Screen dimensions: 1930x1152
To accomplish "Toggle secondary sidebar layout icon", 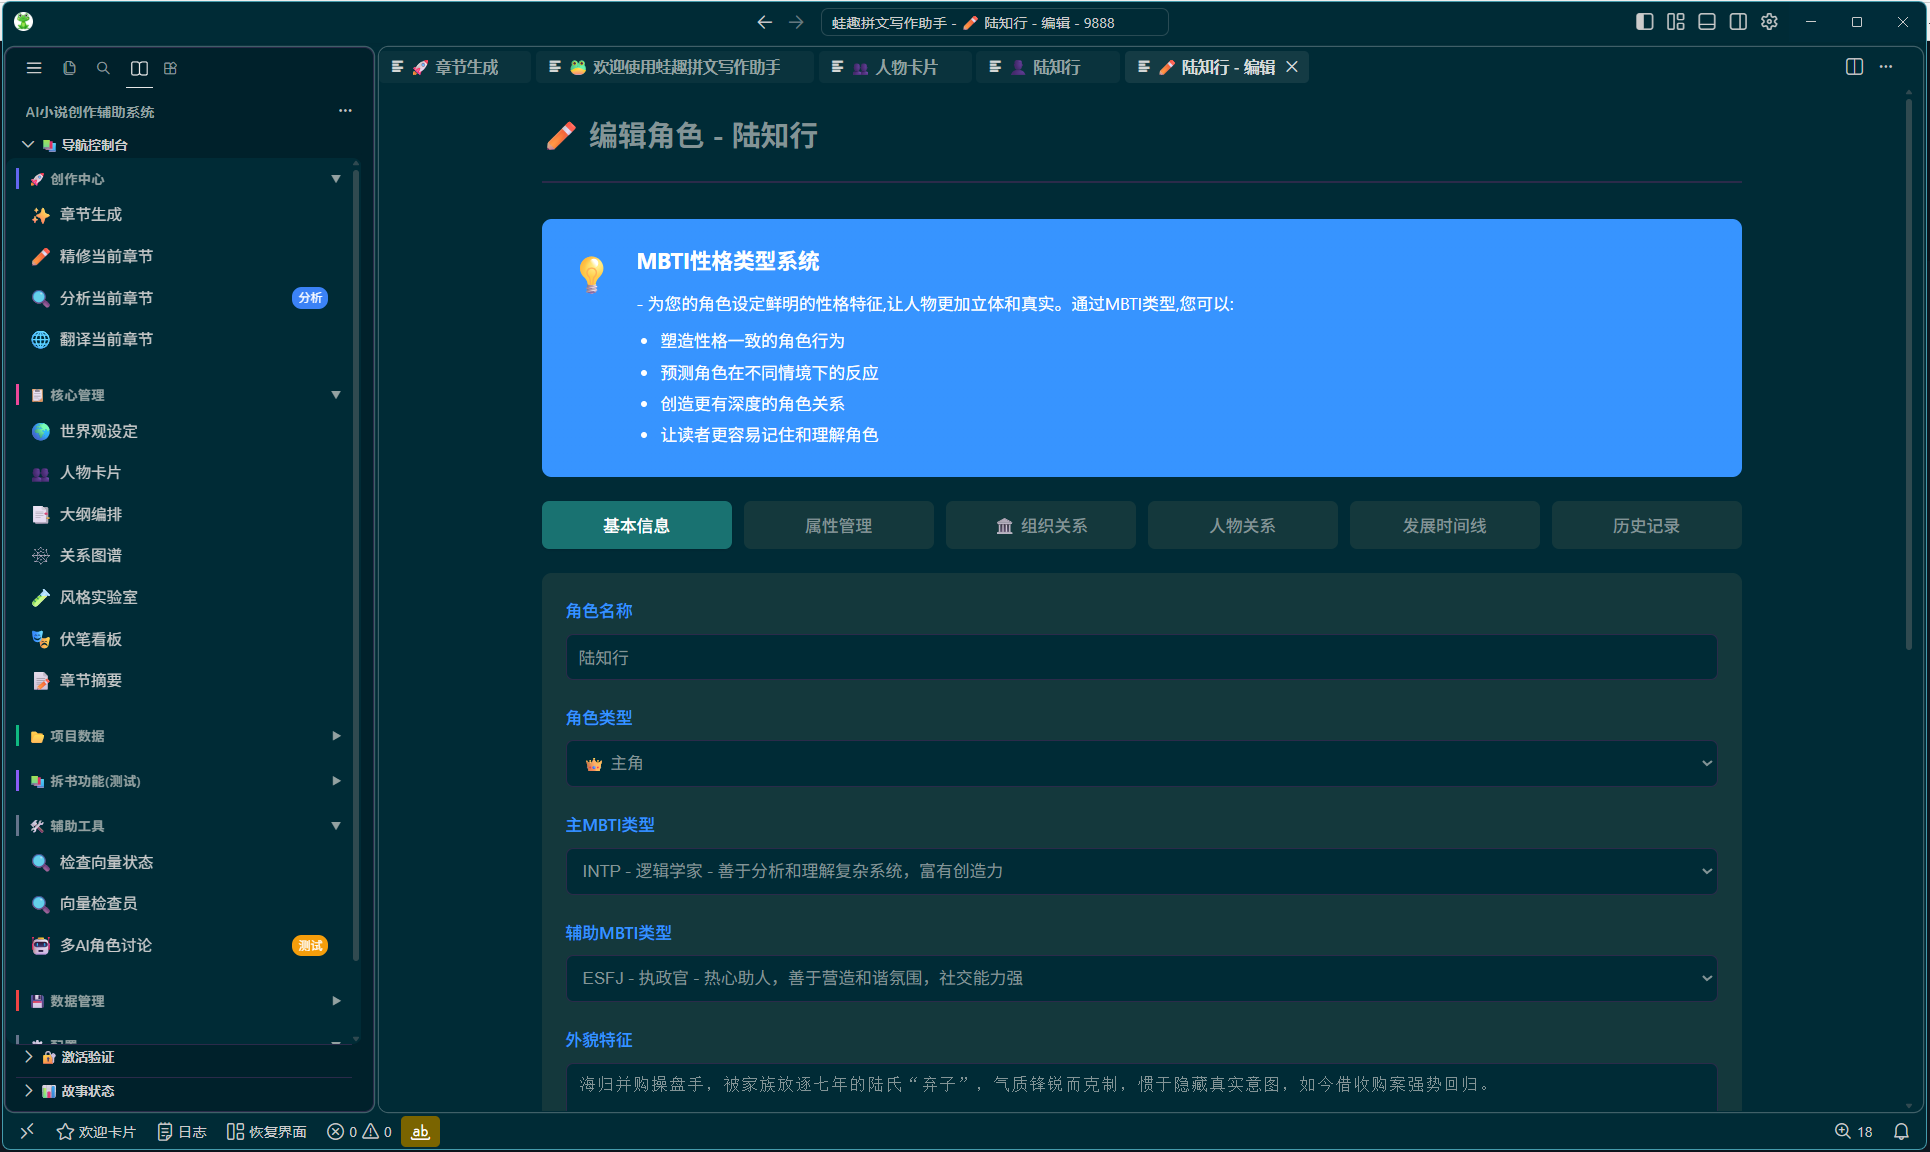I will tap(1738, 22).
